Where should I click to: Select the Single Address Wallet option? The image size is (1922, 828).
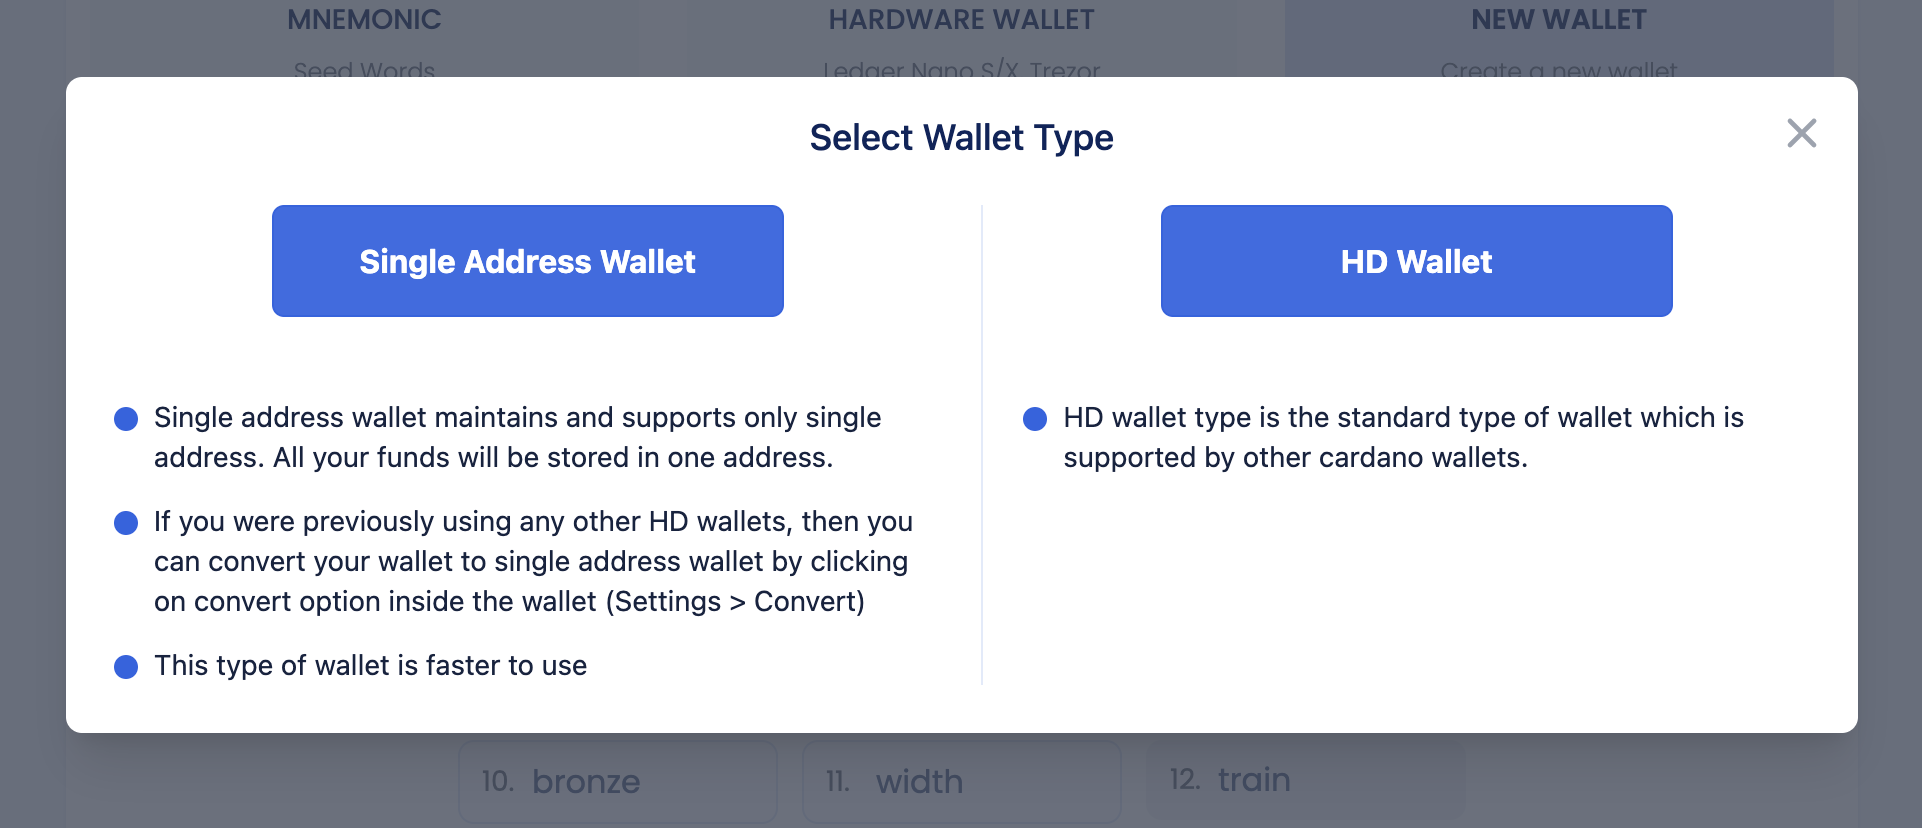click(527, 261)
